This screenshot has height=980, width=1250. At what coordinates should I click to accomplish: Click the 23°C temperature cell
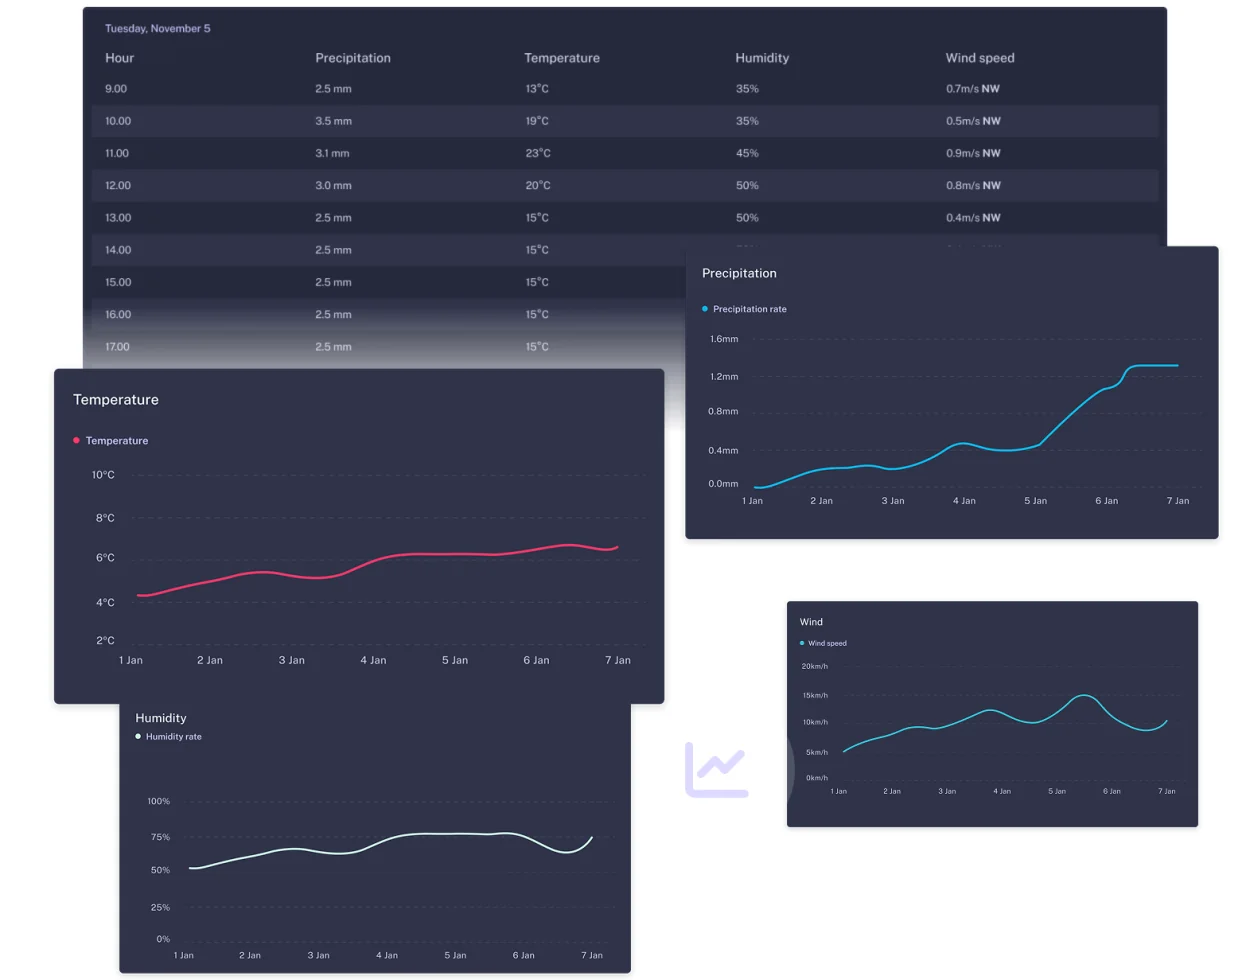538,153
